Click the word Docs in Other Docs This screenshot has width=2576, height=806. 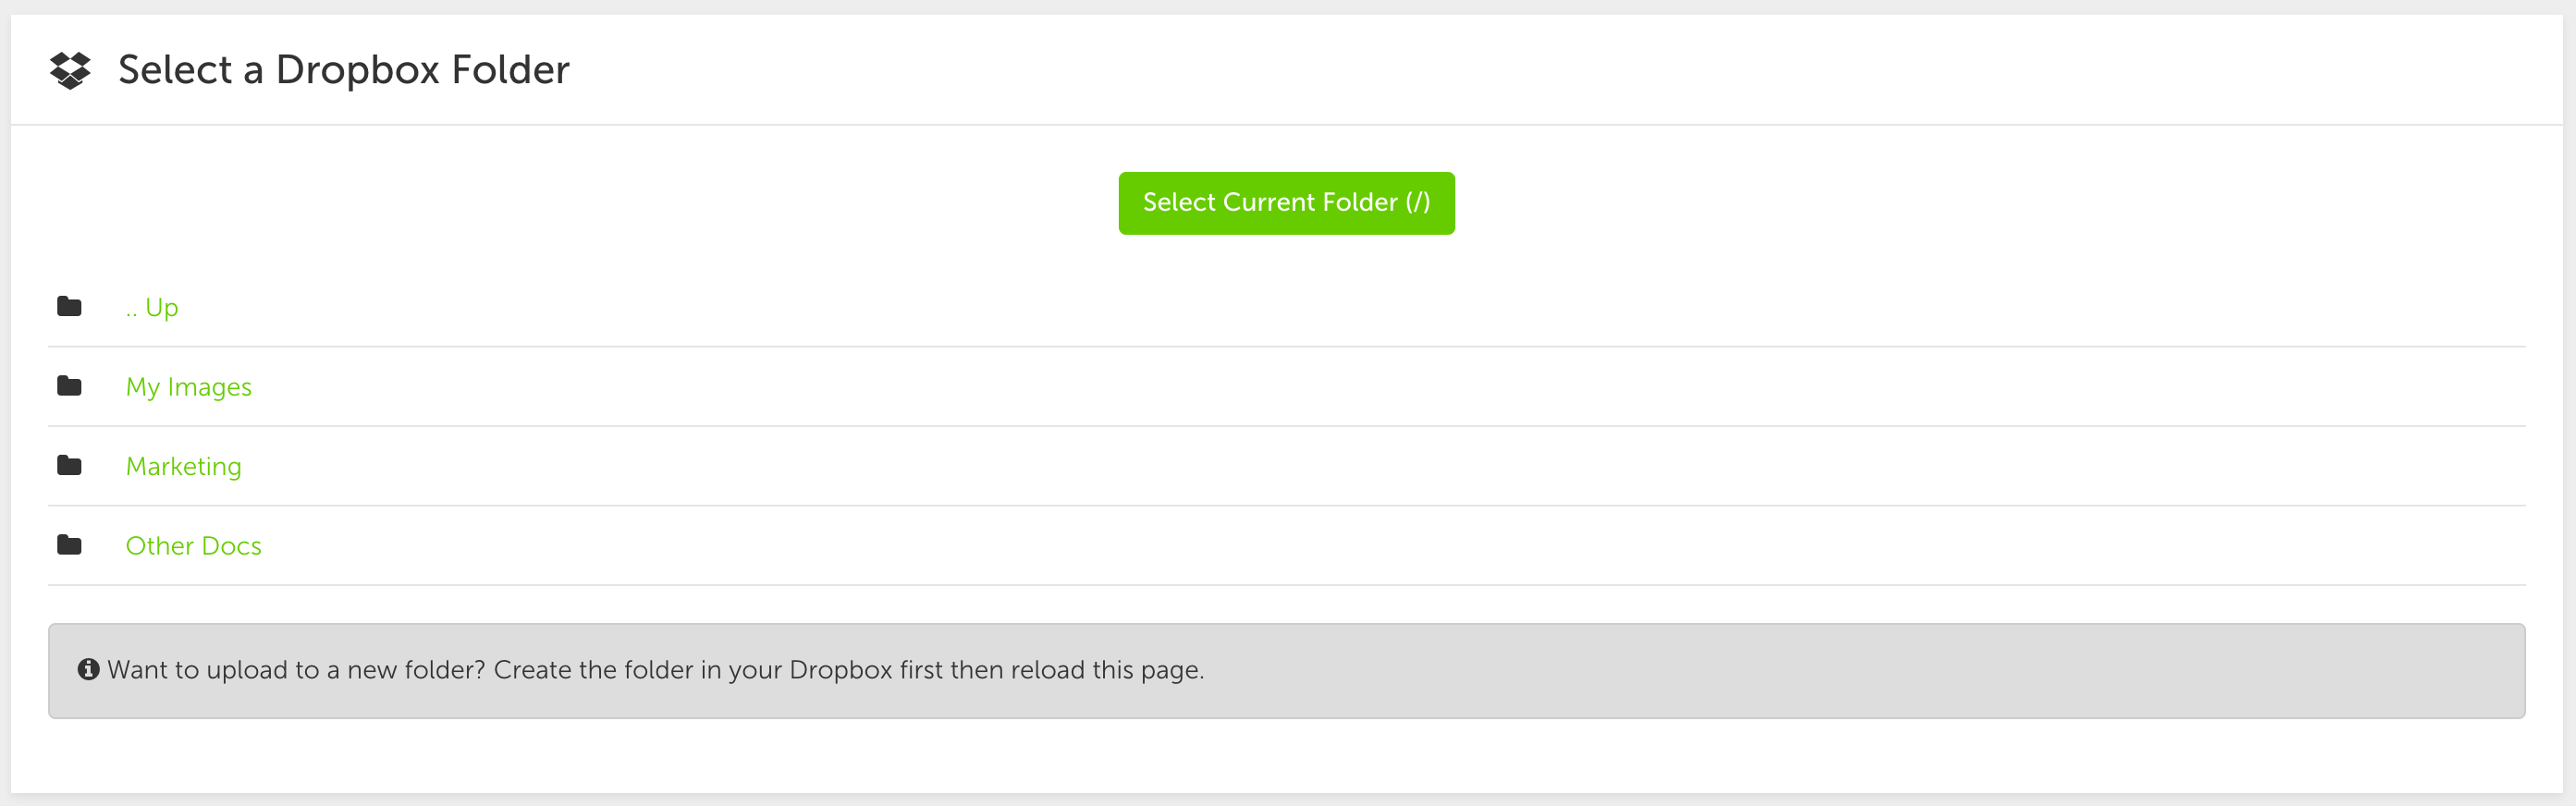232,546
